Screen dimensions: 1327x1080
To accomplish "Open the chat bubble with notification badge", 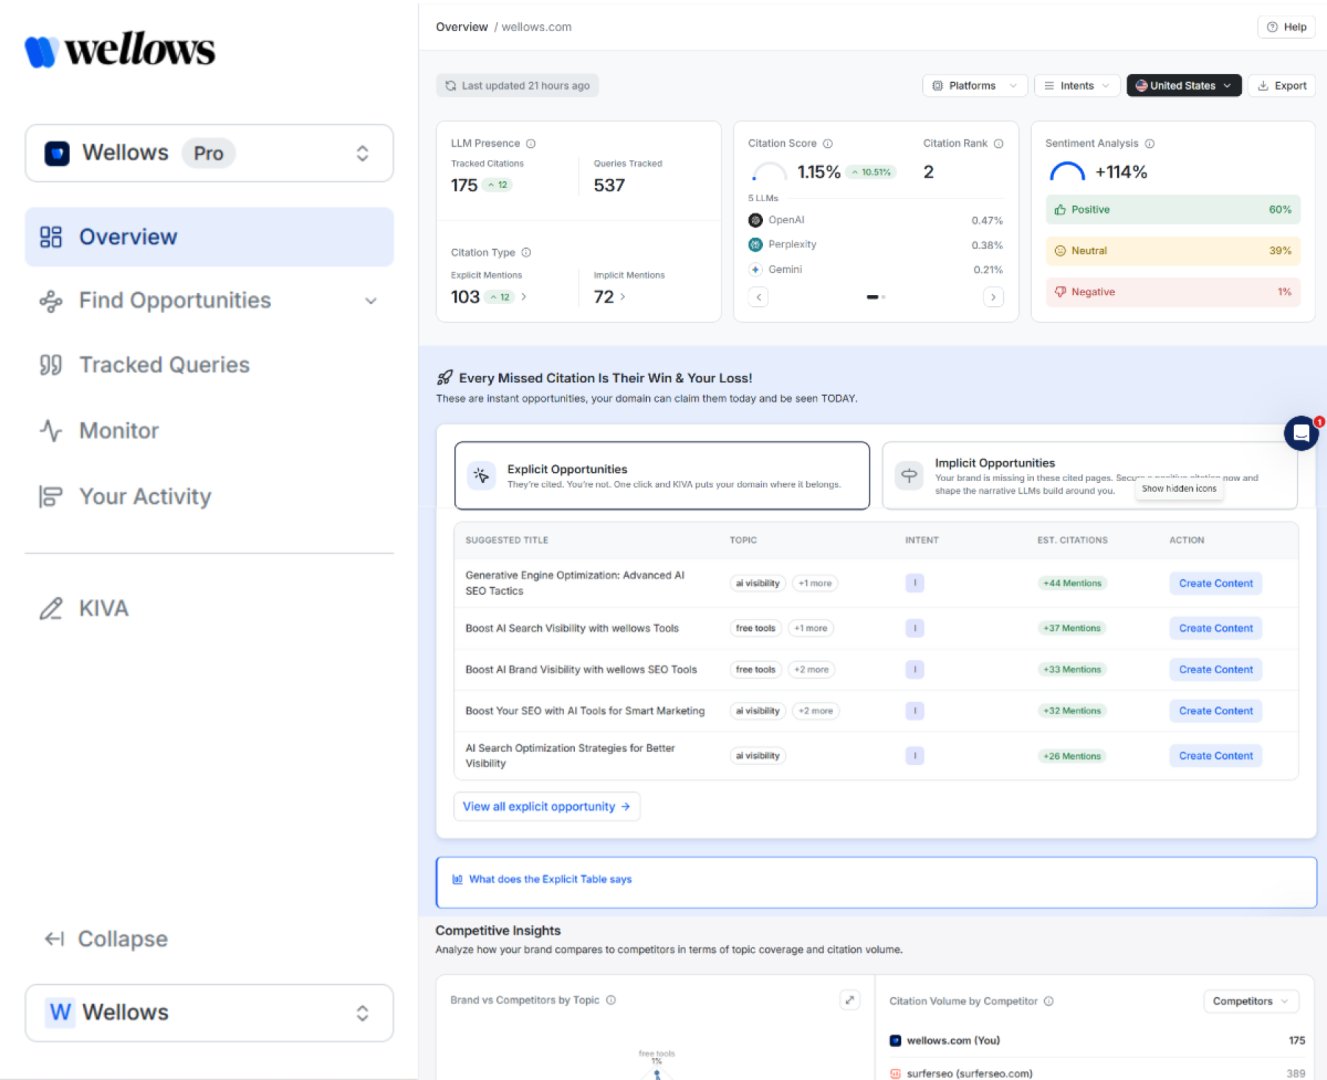I will [1301, 433].
